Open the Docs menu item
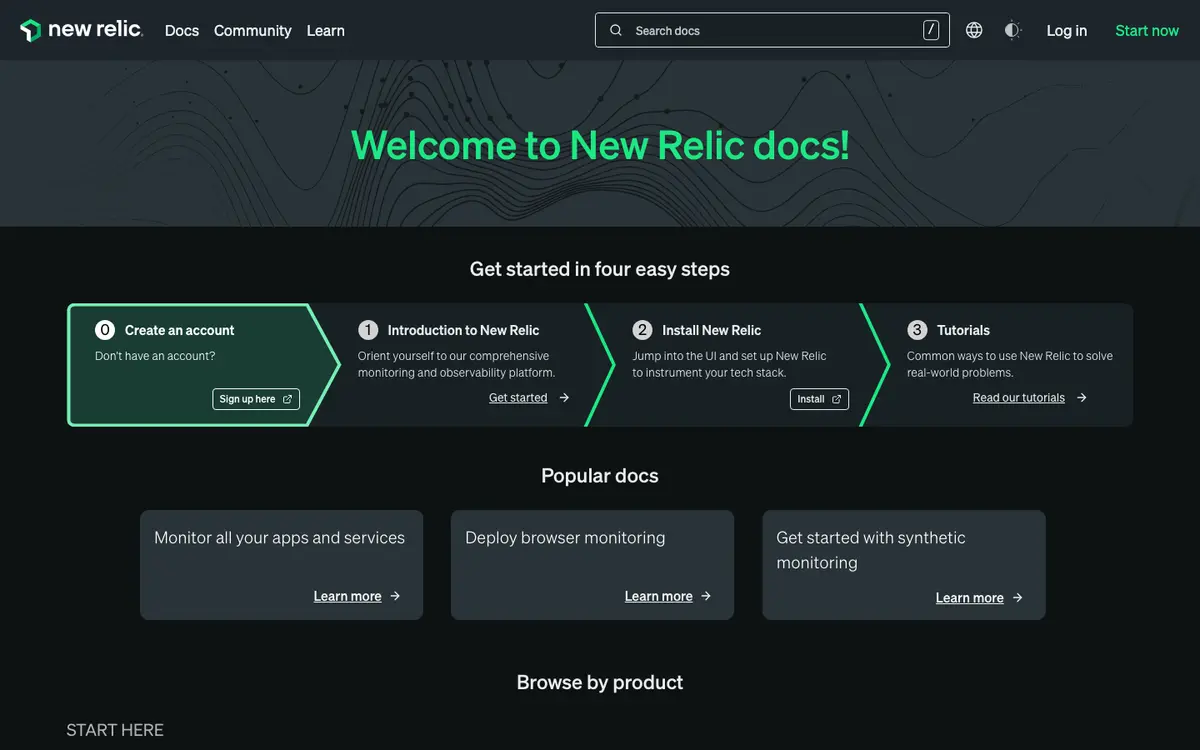Viewport: 1200px width, 750px height. (x=182, y=31)
